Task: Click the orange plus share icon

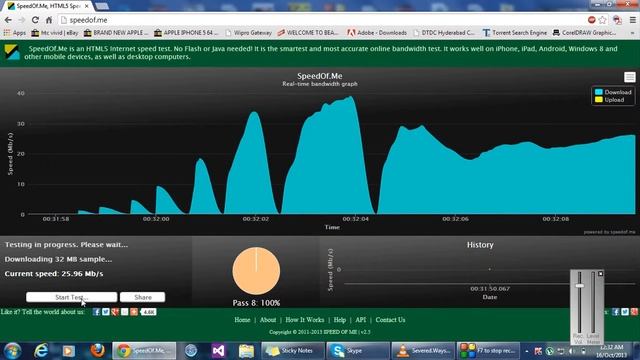Action: click(x=134, y=312)
